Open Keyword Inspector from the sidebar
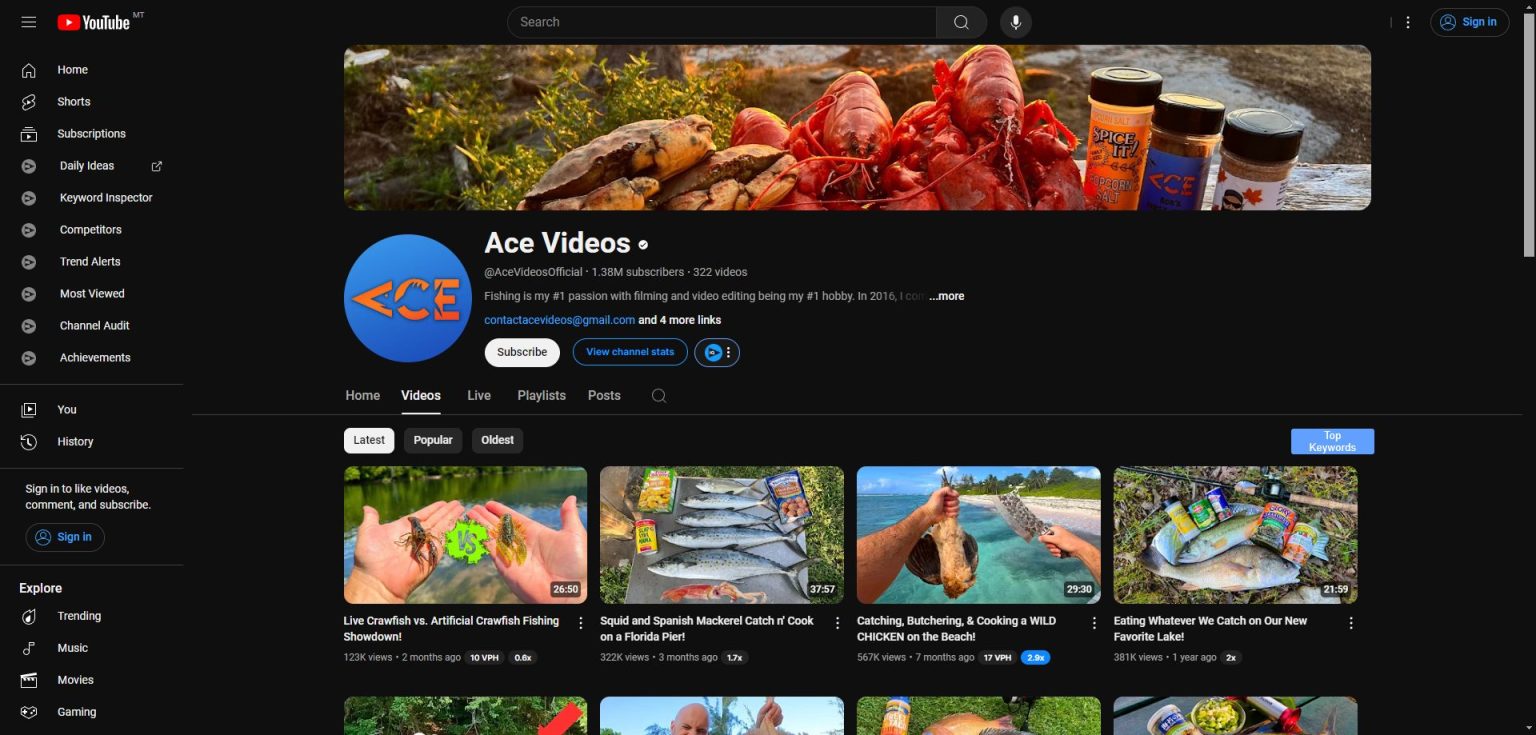1536x735 pixels. (106, 197)
